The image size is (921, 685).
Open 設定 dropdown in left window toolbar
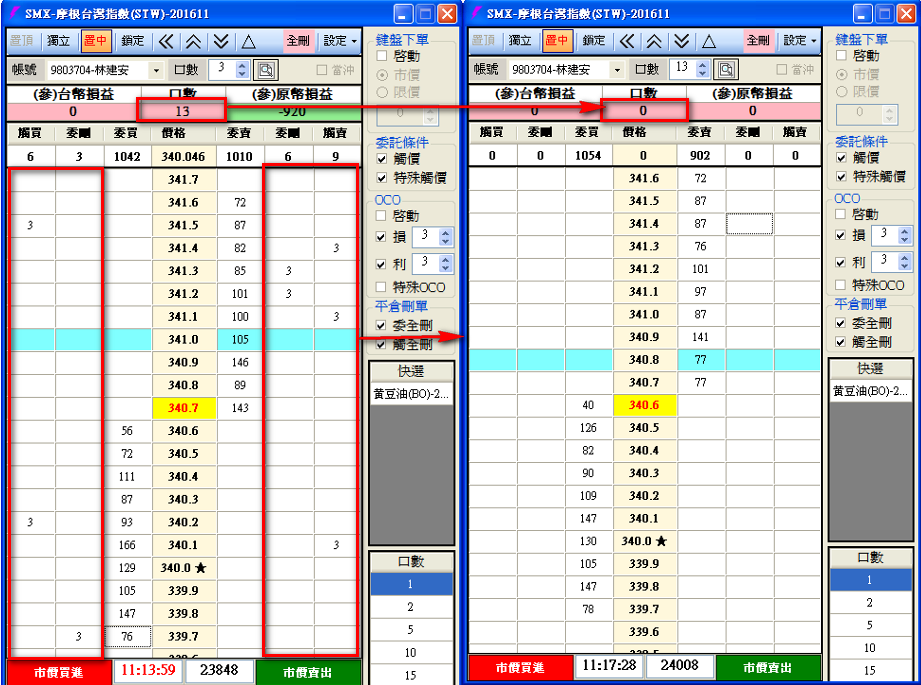click(x=340, y=41)
